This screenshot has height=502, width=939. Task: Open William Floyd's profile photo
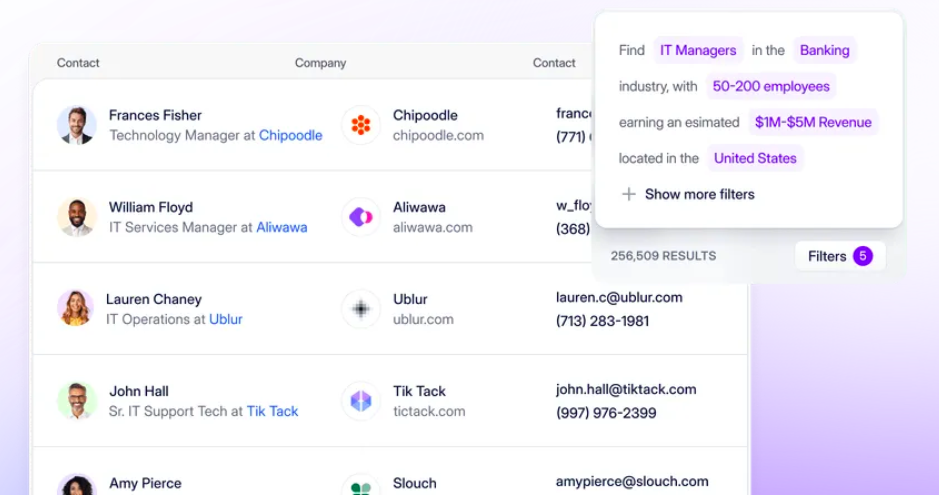point(77,217)
